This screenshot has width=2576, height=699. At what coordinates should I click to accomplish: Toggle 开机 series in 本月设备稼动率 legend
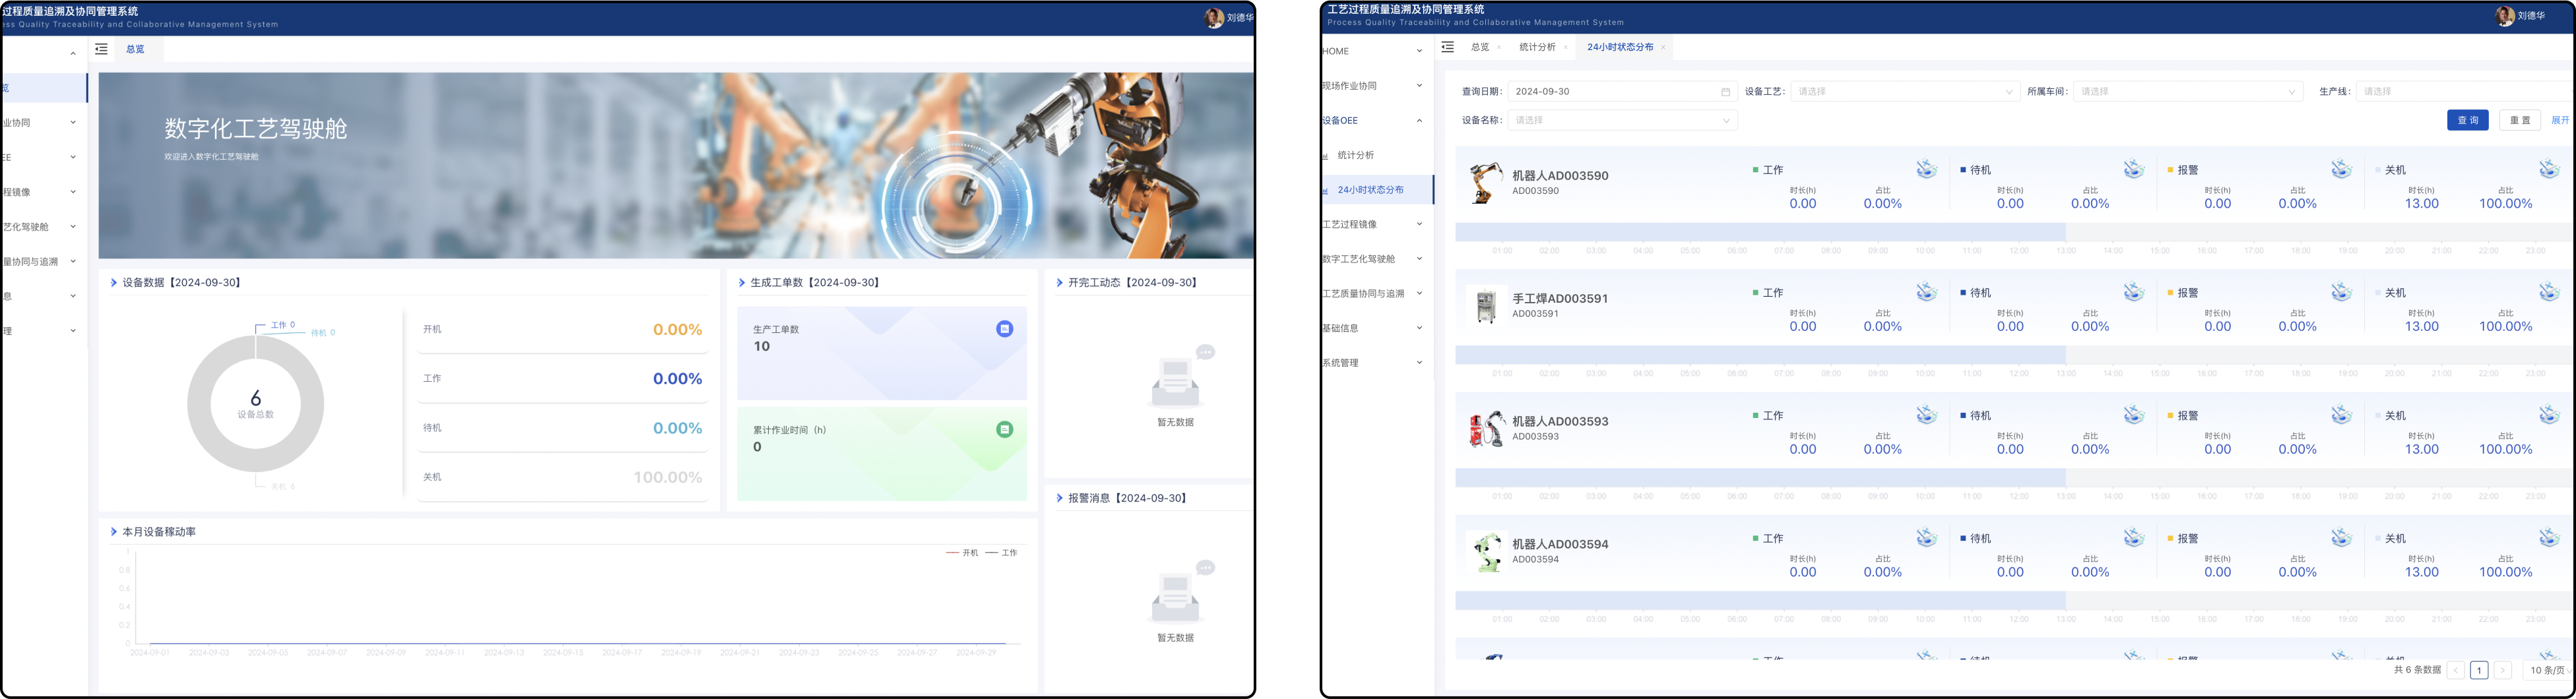click(x=962, y=553)
